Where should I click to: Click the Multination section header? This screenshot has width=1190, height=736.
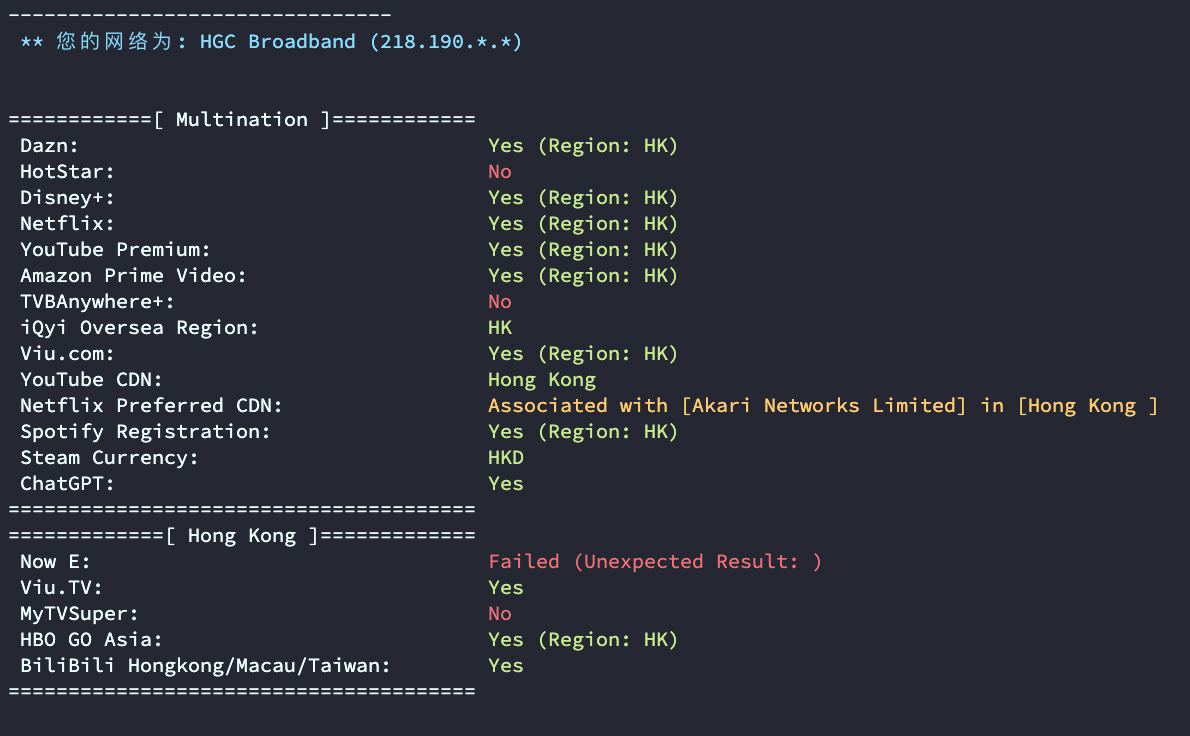(241, 119)
